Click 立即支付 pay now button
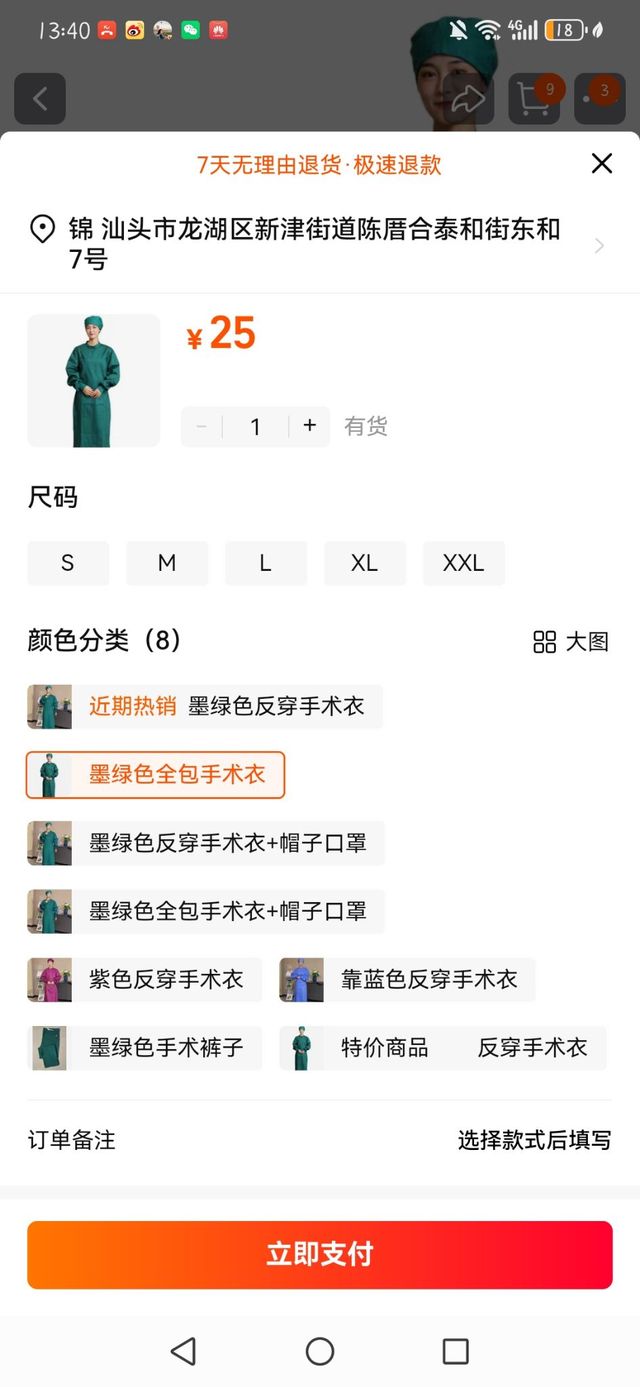 (x=320, y=1255)
